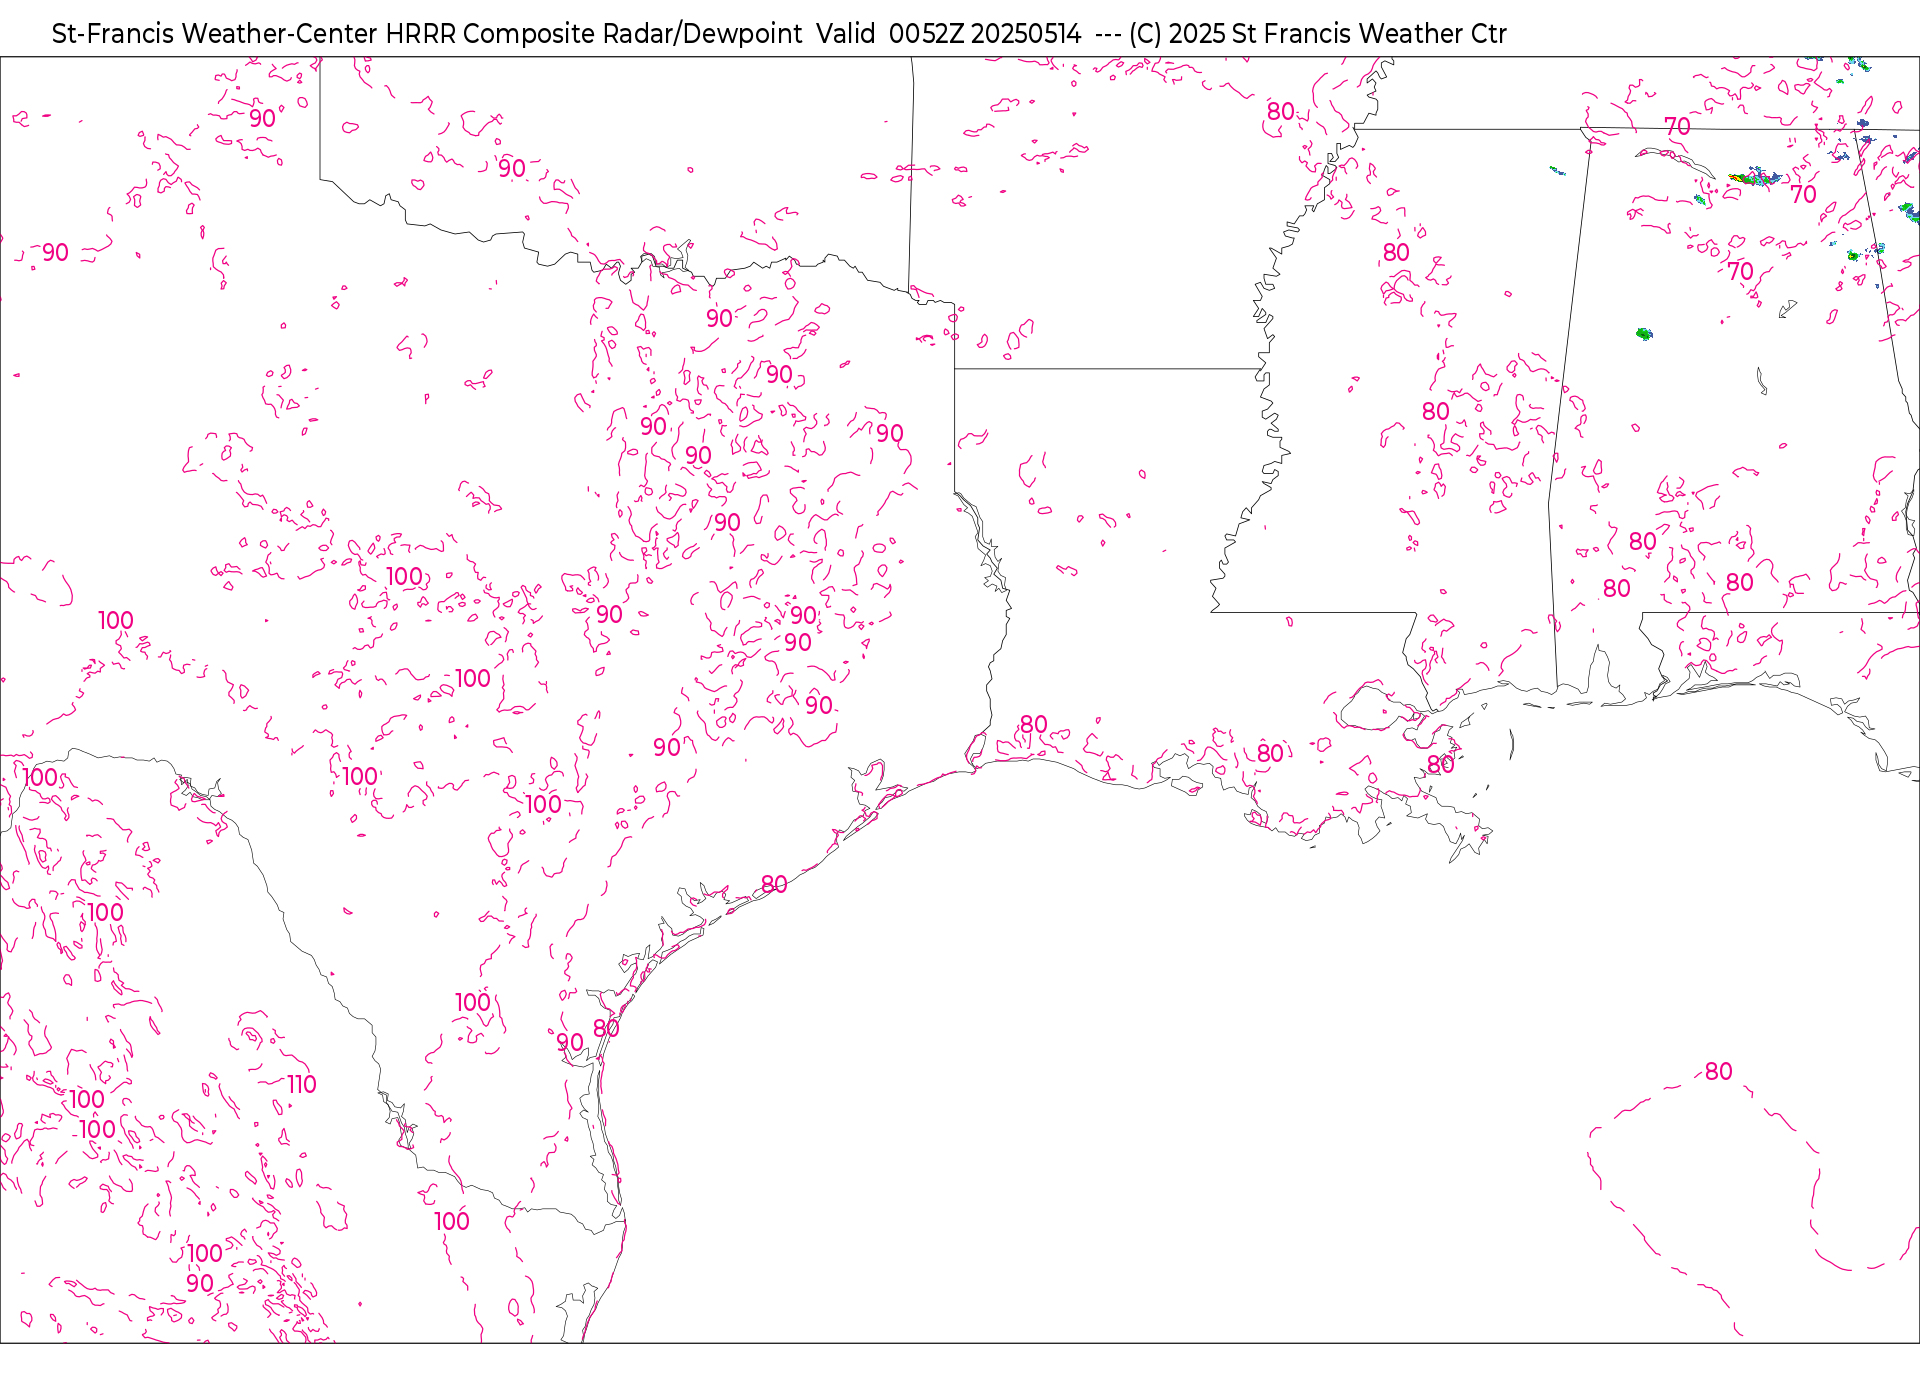Click the "110" dewpoint contour label
1920x1400 pixels.
pyautogui.click(x=302, y=1084)
